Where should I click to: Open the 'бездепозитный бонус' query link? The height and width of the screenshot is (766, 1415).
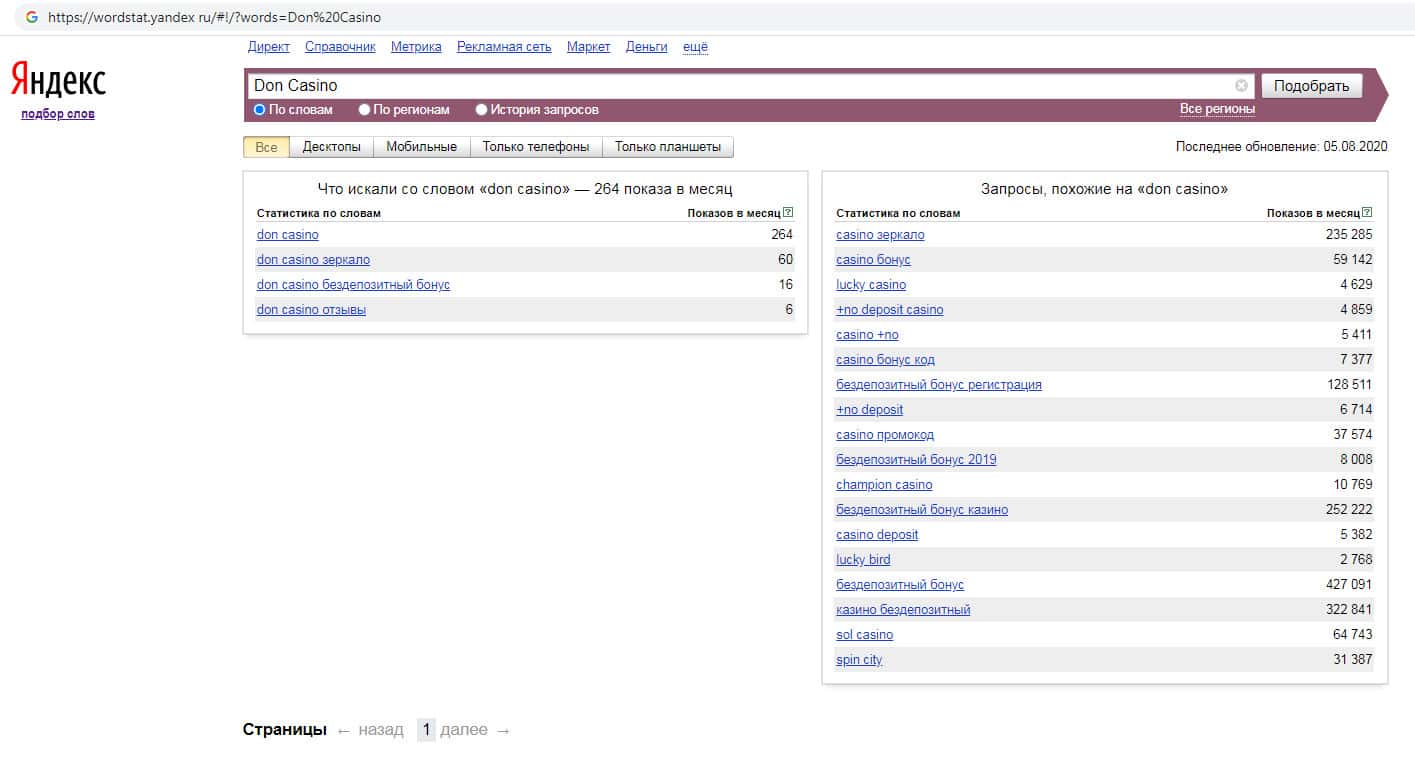(x=900, y=585)
